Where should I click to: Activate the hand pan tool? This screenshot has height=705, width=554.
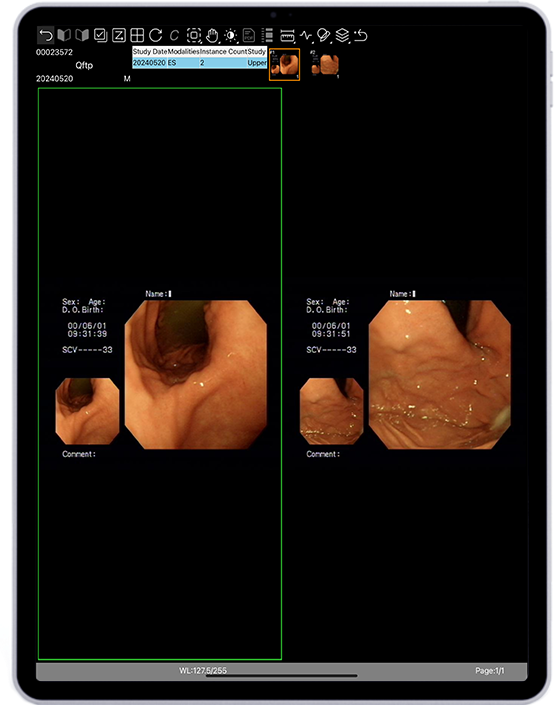(212, 35)
